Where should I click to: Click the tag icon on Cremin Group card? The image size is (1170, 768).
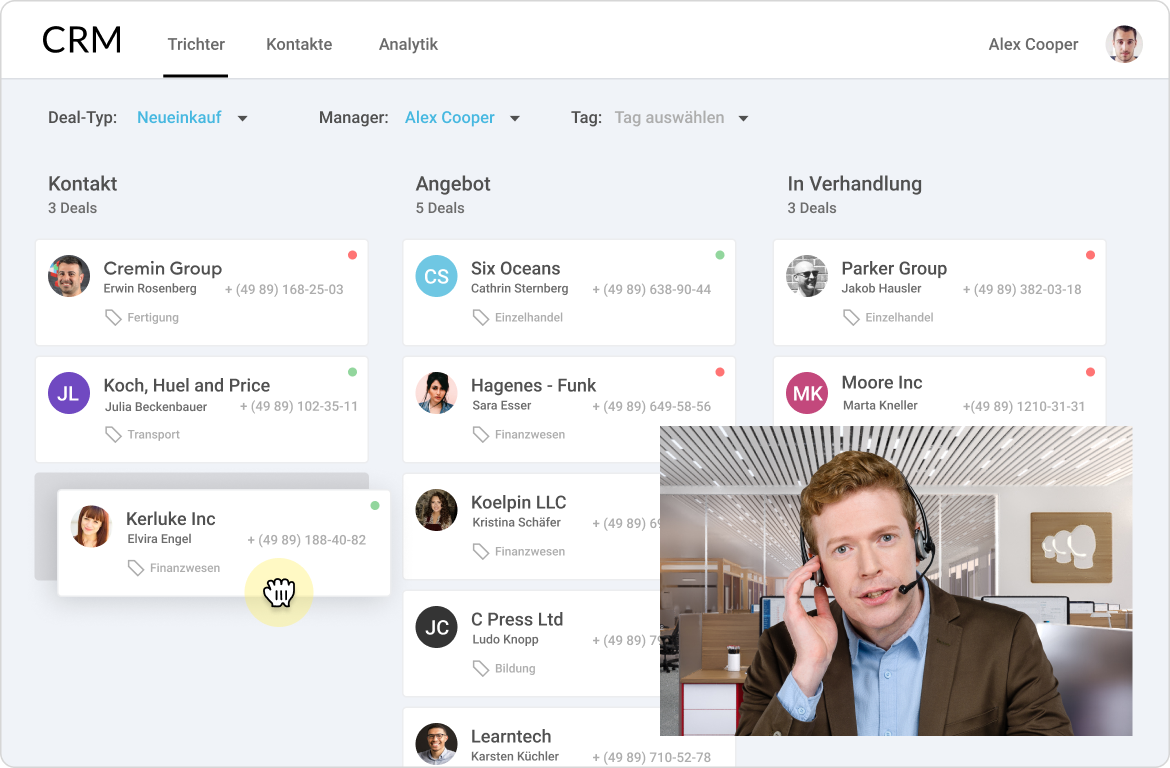click(x=113, y=317)
